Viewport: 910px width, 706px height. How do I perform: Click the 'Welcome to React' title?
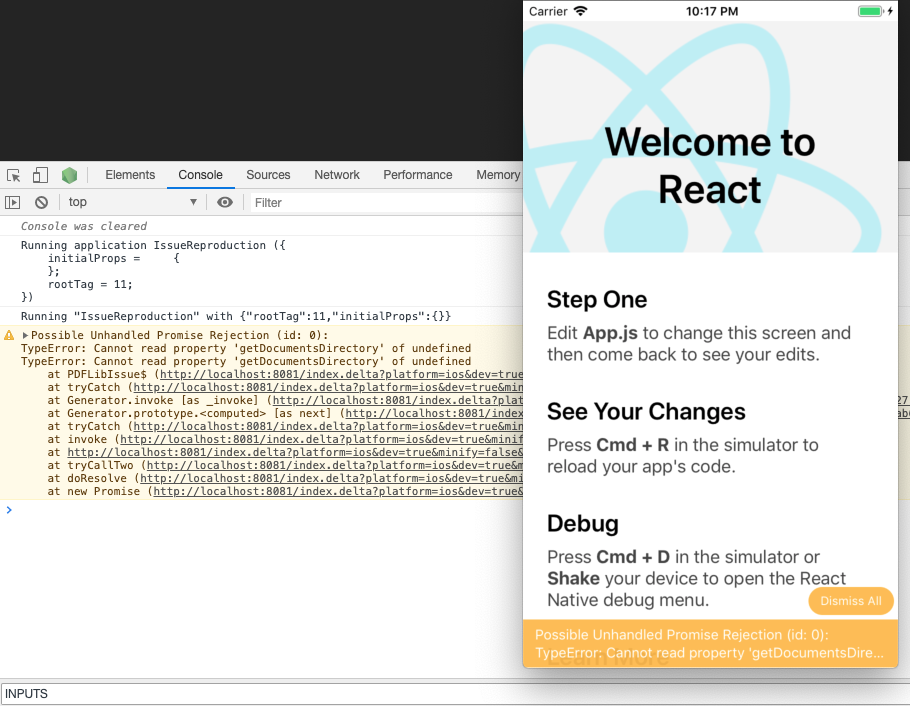click(x=710, y=165)
